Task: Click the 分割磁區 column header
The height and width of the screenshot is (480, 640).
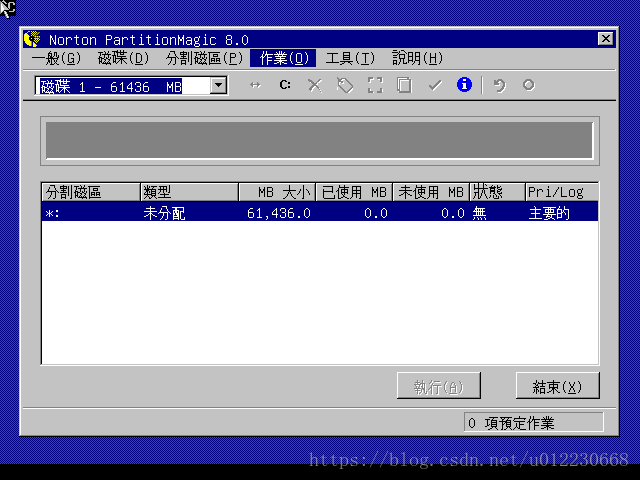Action: click(91, 192)
